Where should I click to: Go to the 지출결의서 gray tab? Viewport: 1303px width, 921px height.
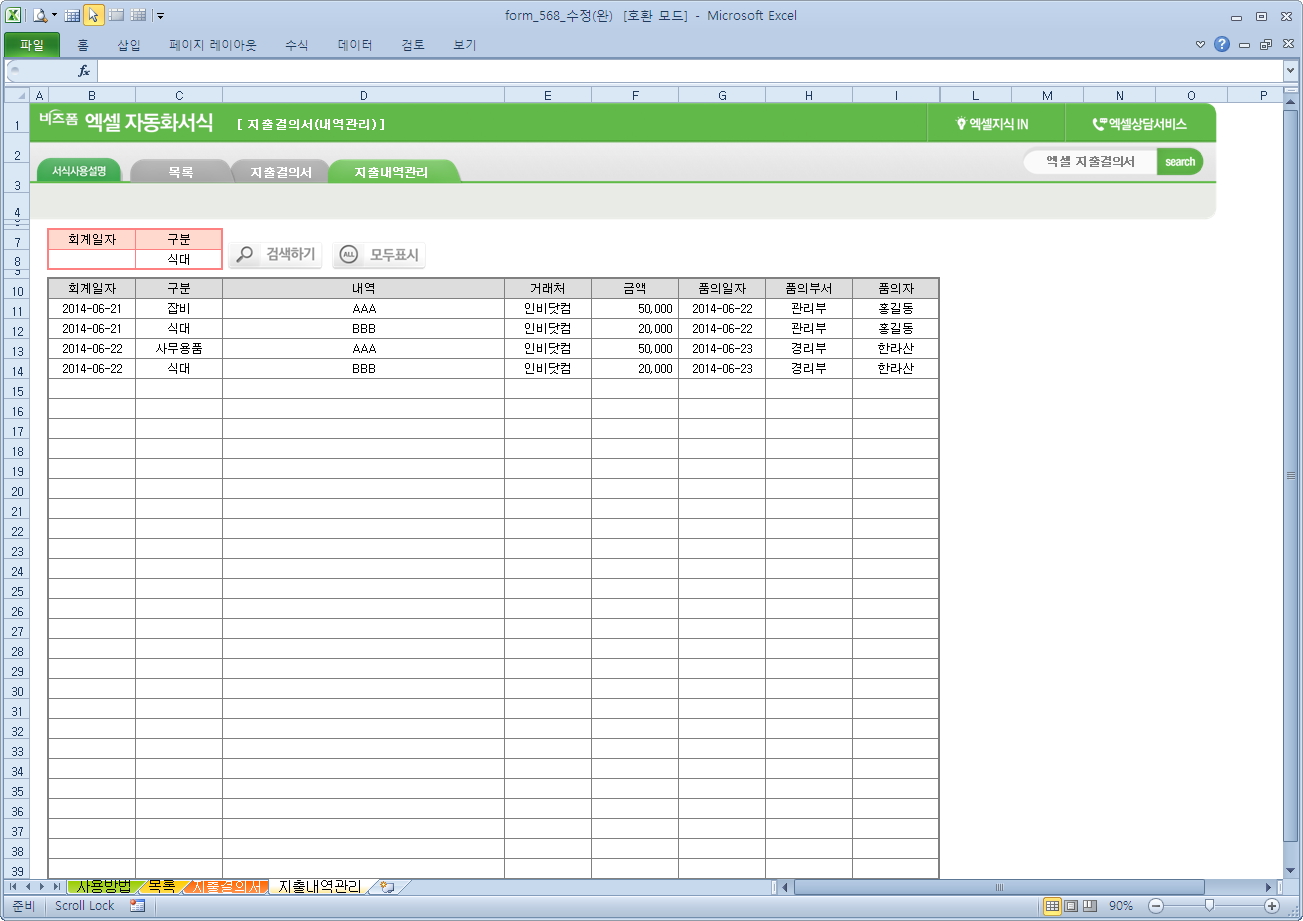click(x=281, y=172)
